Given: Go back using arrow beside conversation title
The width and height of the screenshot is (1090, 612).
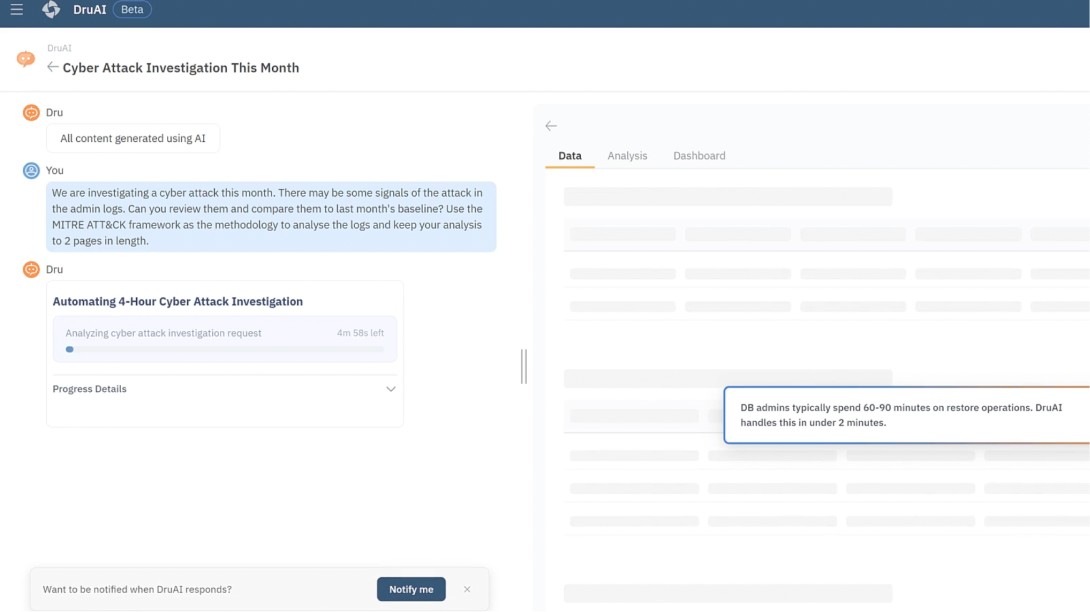Looking at the screenshot, I should click(x=52, y=67).
